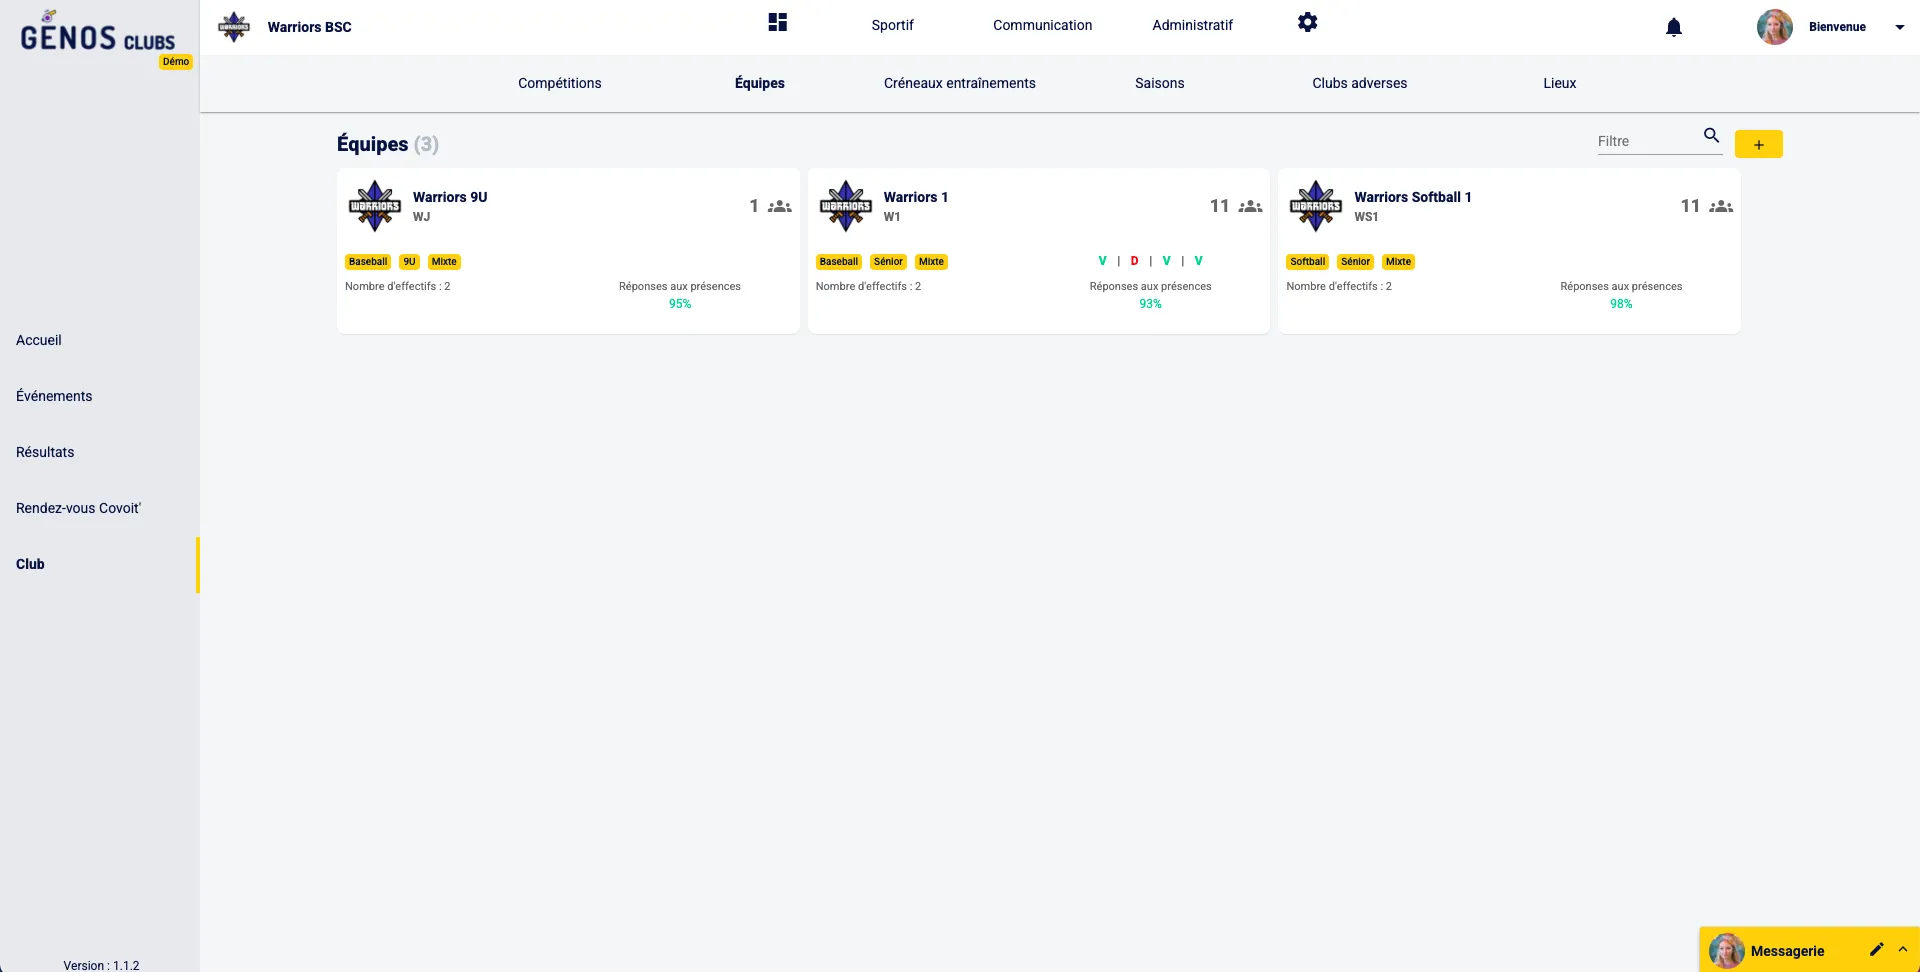Click the members icon on Warriors 1
Screen dimensions: 1920x972
(x=1250, y=206)
